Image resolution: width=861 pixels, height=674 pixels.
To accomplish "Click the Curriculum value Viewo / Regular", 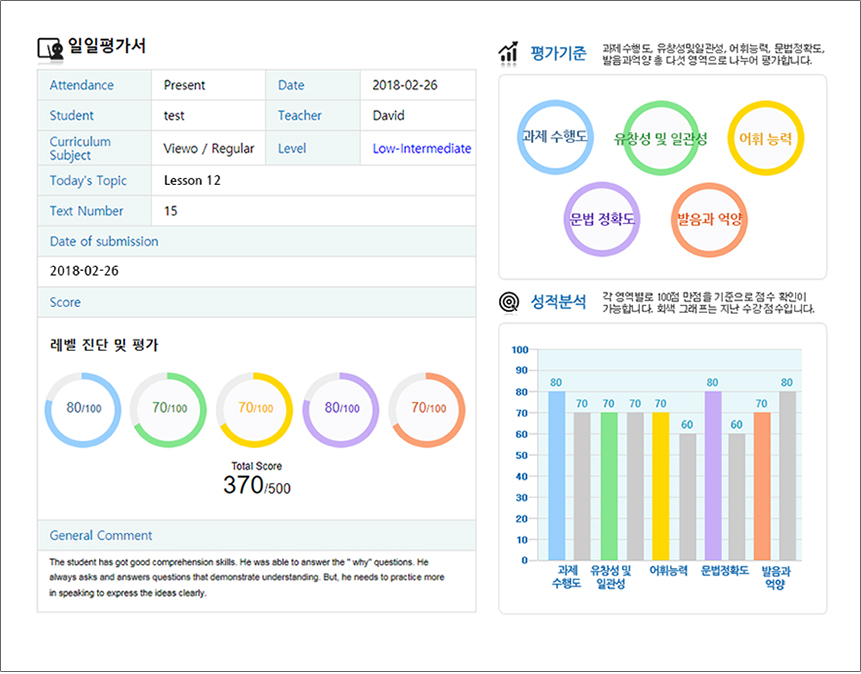I will 209,149.
